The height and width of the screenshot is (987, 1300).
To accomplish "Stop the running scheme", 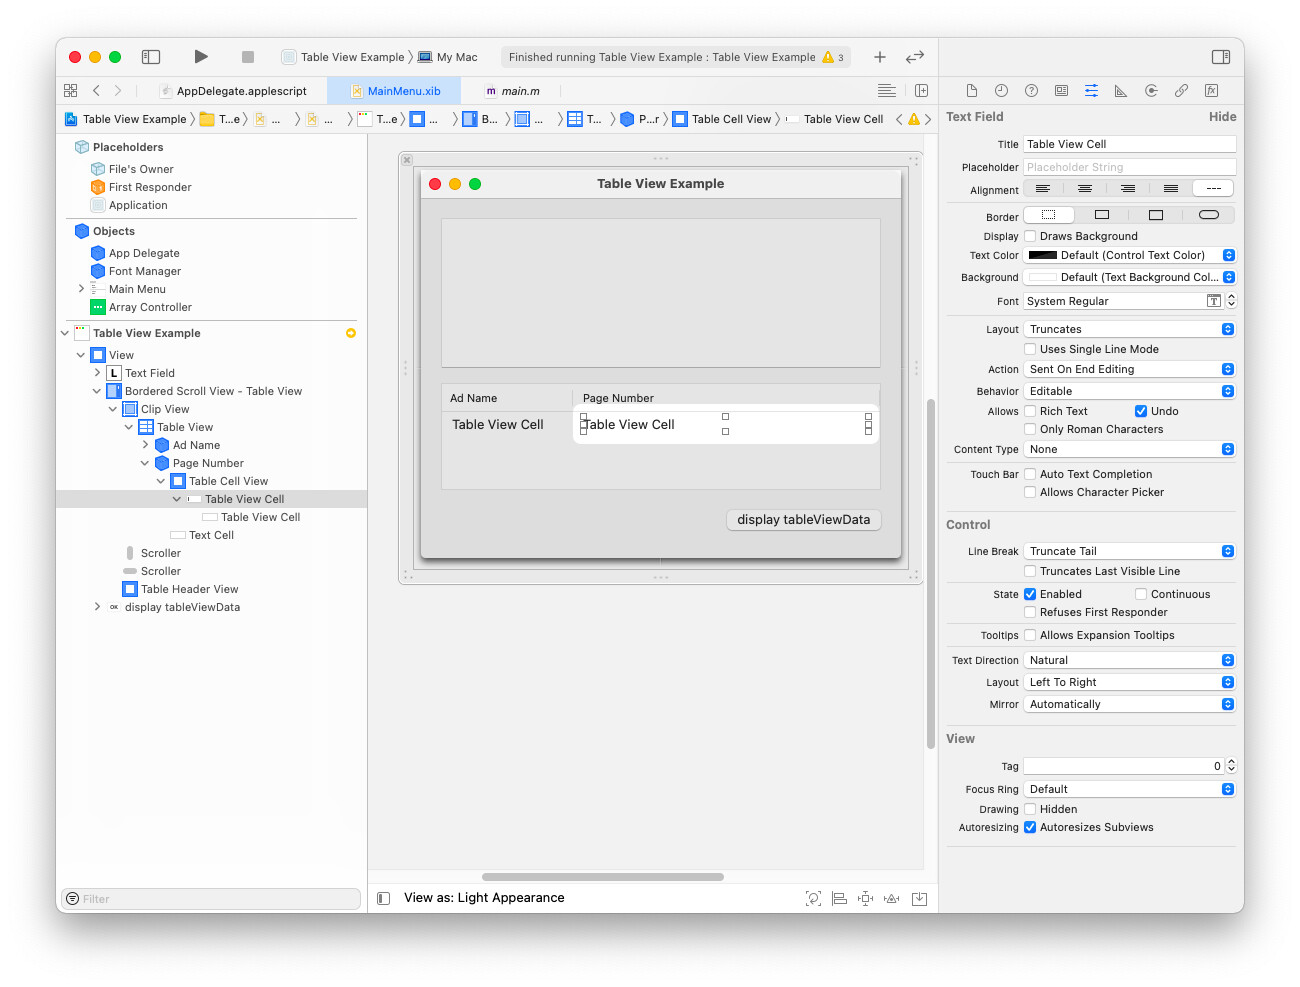I will pyautogui.click(x=248, y=57).
